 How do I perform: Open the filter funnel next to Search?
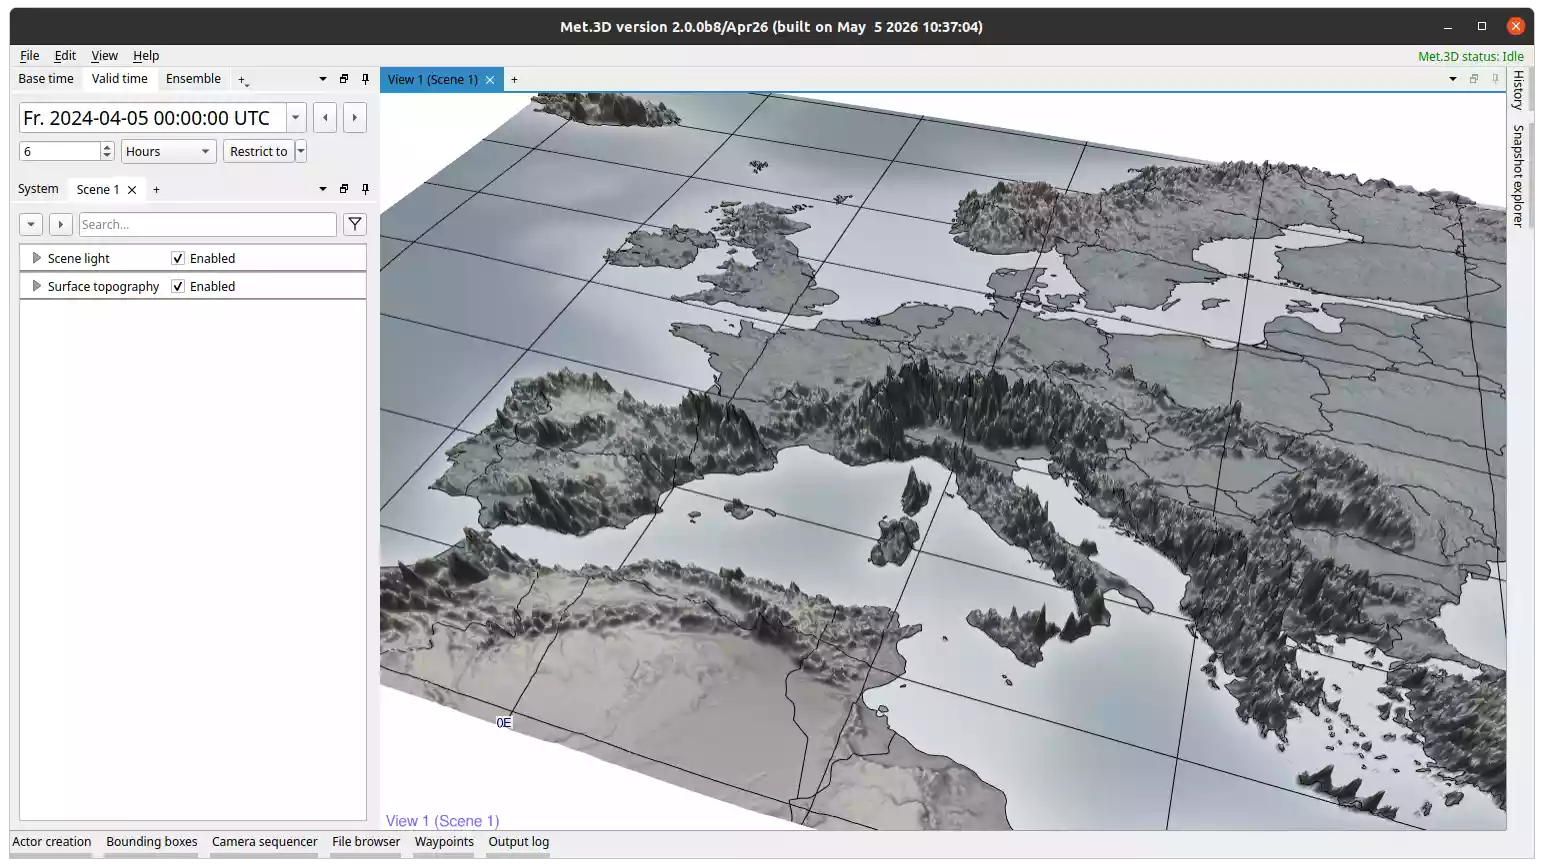pos(355,224)
